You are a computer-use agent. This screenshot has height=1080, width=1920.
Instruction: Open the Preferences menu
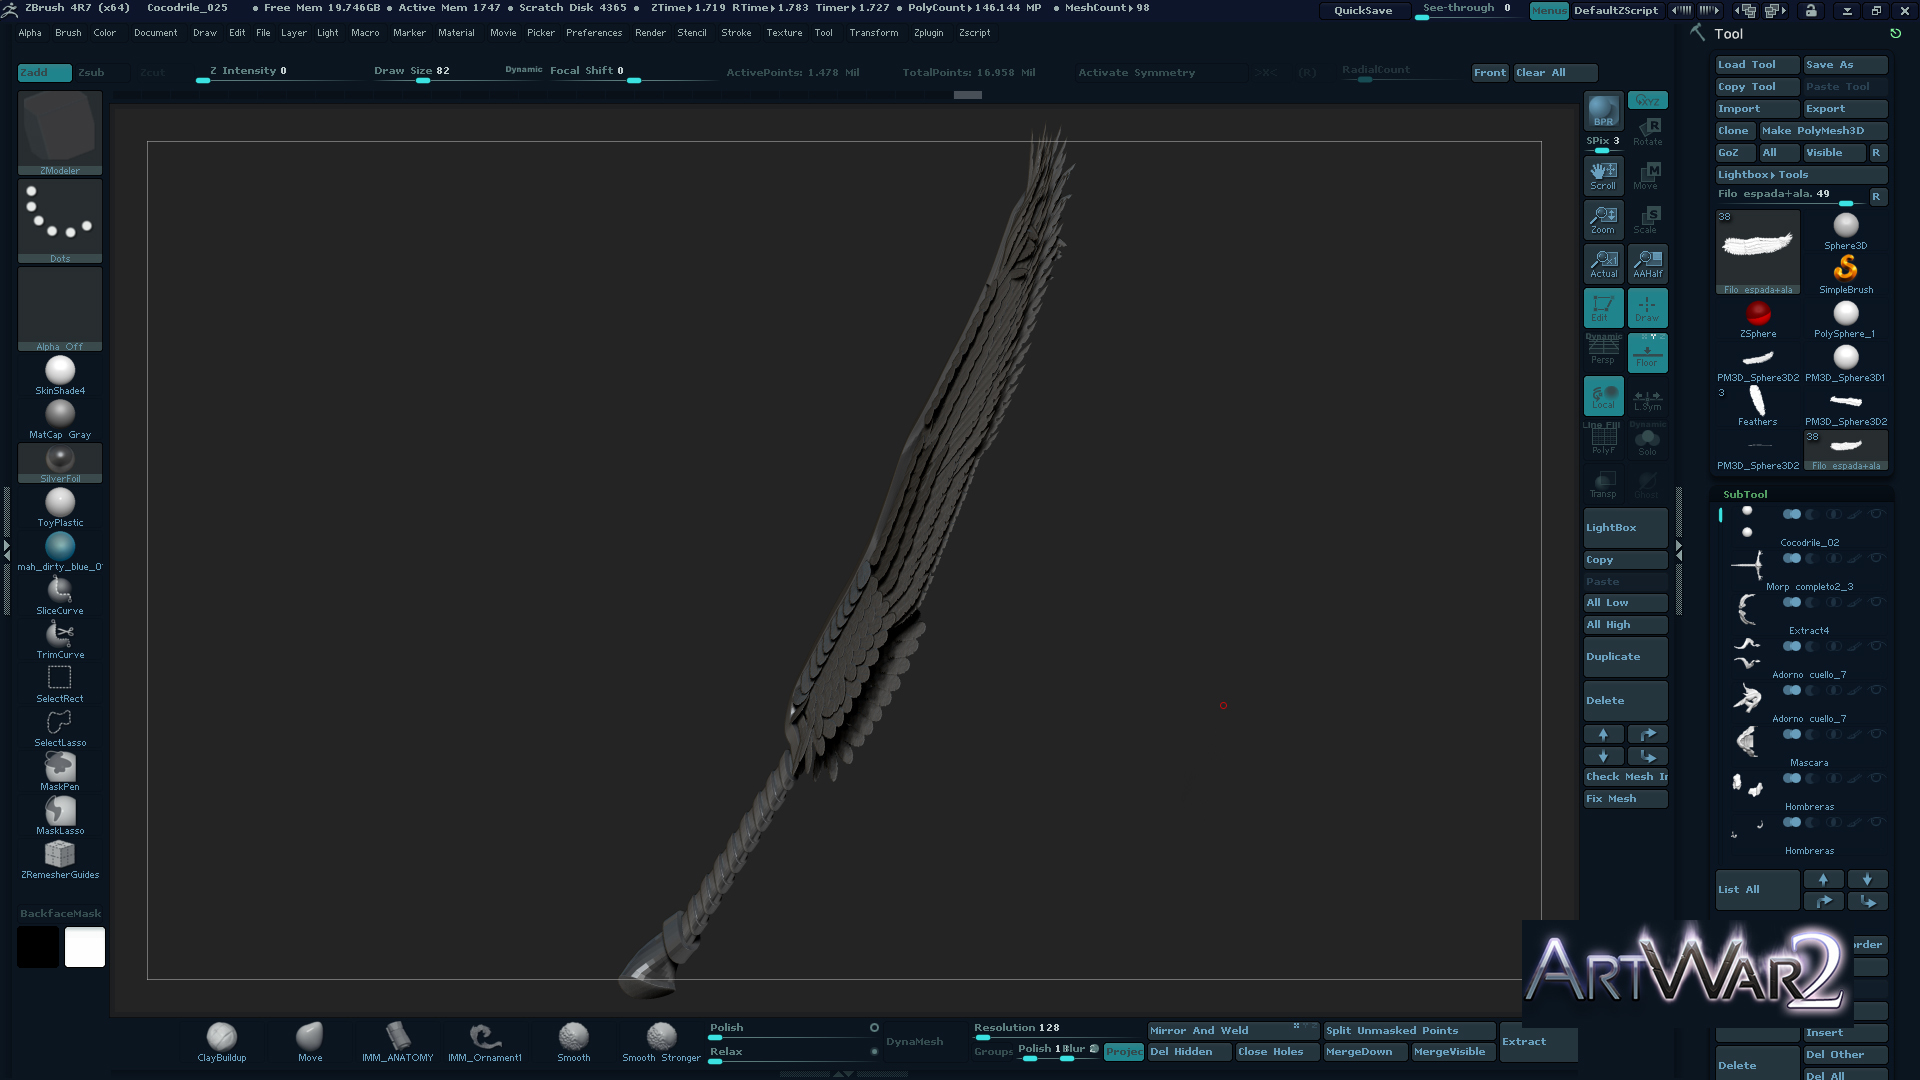pyautogui.click(x=594, y=33)
